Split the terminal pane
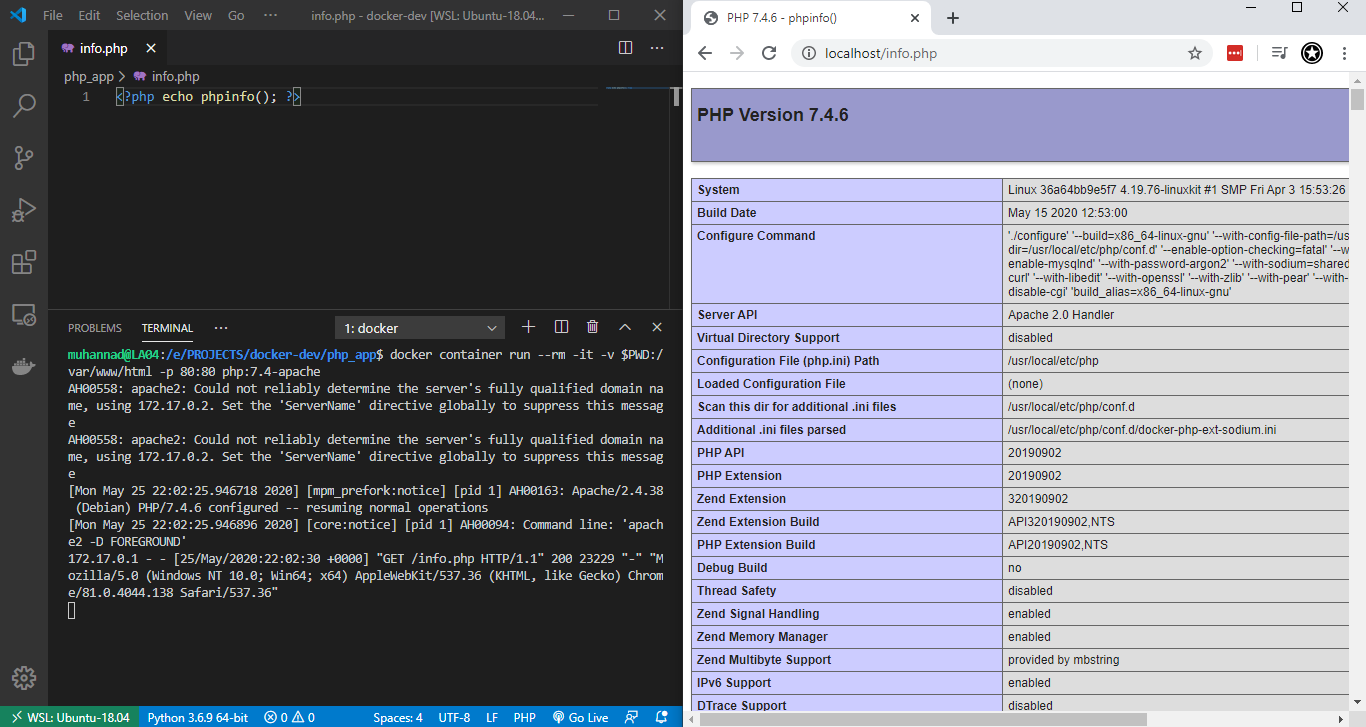The image size is (1366, 727). coord(561,327)
